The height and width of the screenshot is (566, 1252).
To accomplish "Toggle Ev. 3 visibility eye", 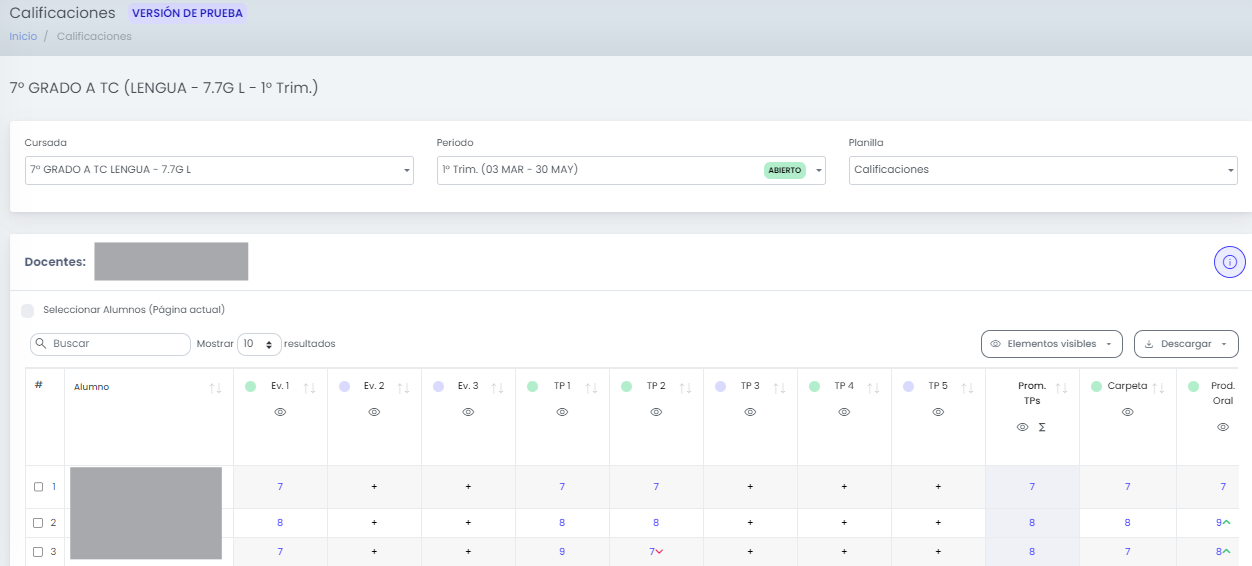I will [468, 412].
